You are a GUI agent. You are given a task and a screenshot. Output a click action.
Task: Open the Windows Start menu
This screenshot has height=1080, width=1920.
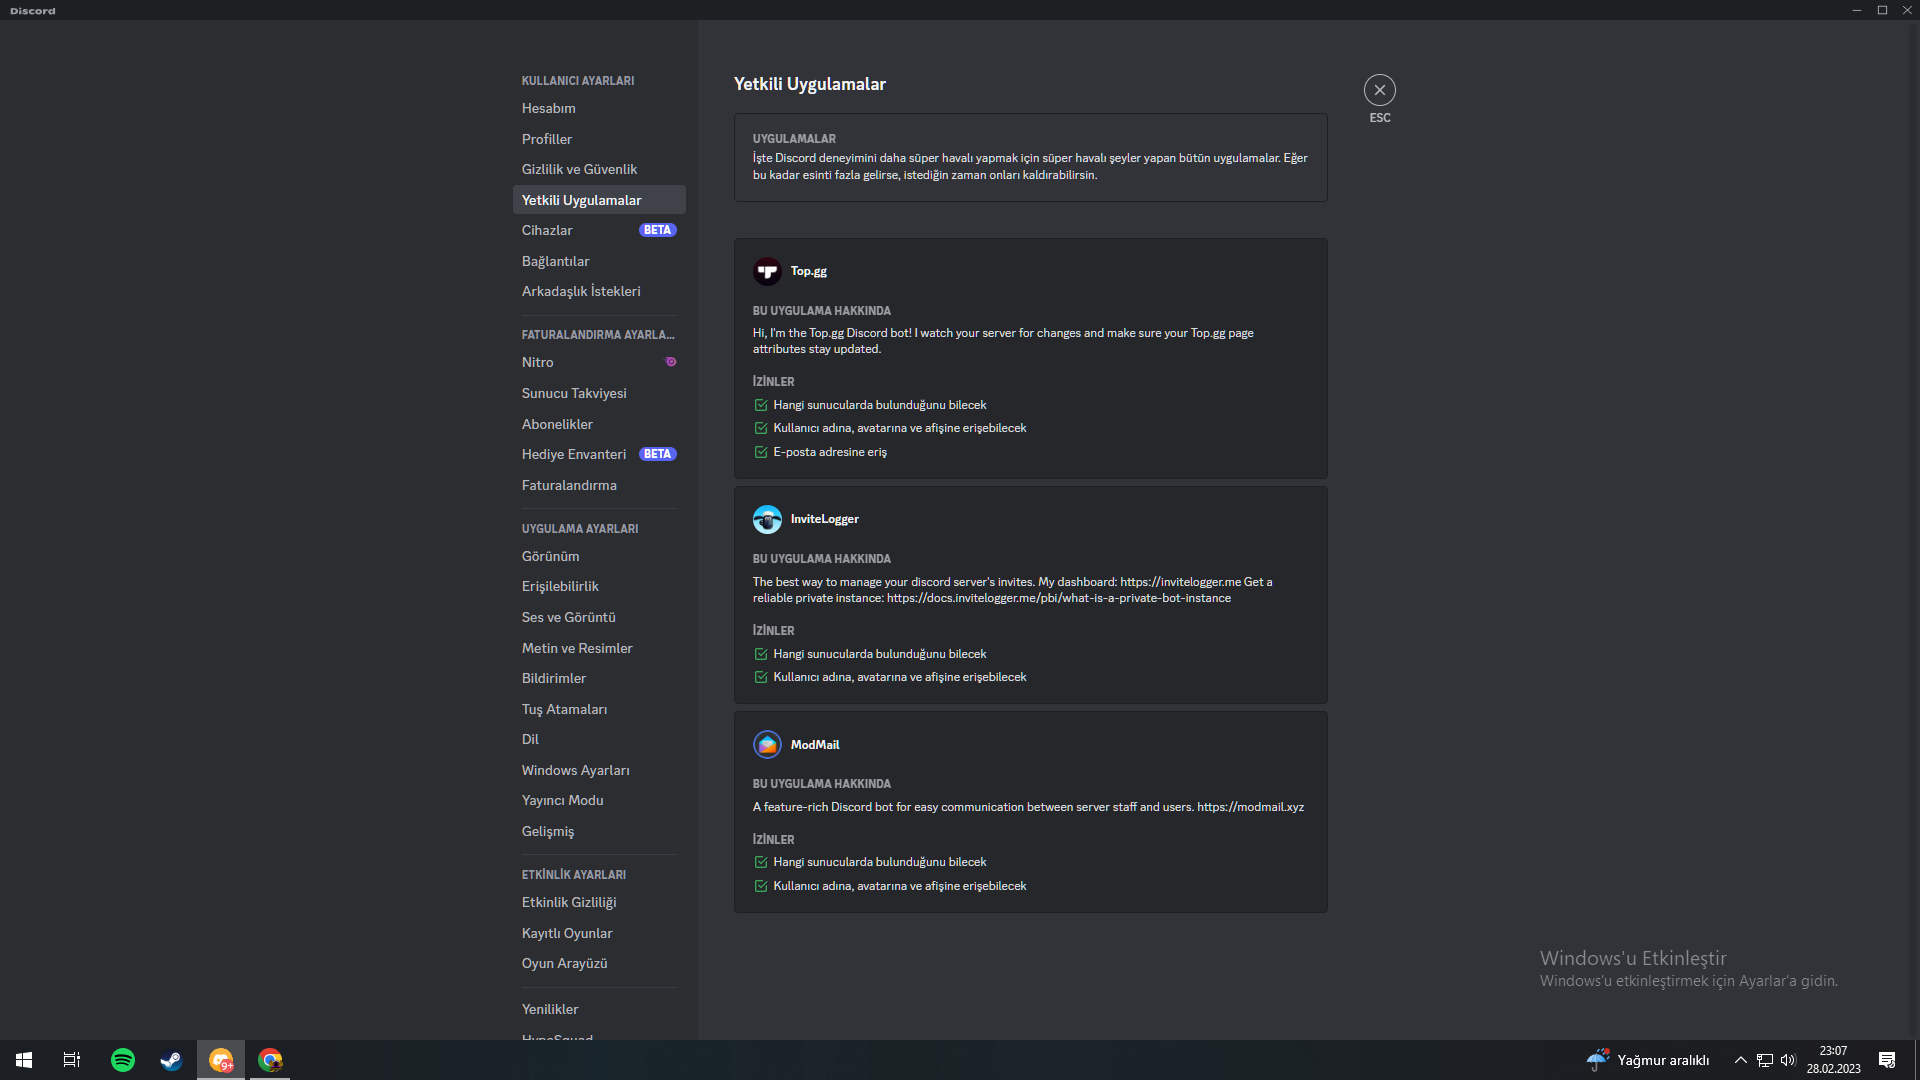[24, 1060]
